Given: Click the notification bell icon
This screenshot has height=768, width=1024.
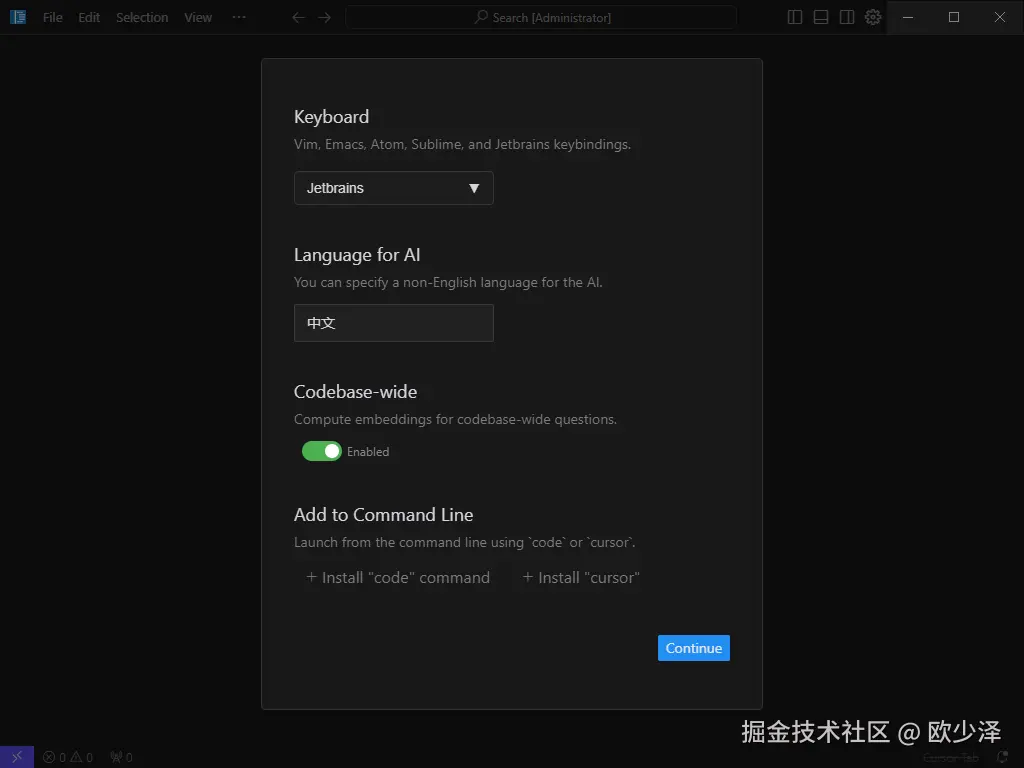Looking at the screenshot, I should pos(1002,758).
